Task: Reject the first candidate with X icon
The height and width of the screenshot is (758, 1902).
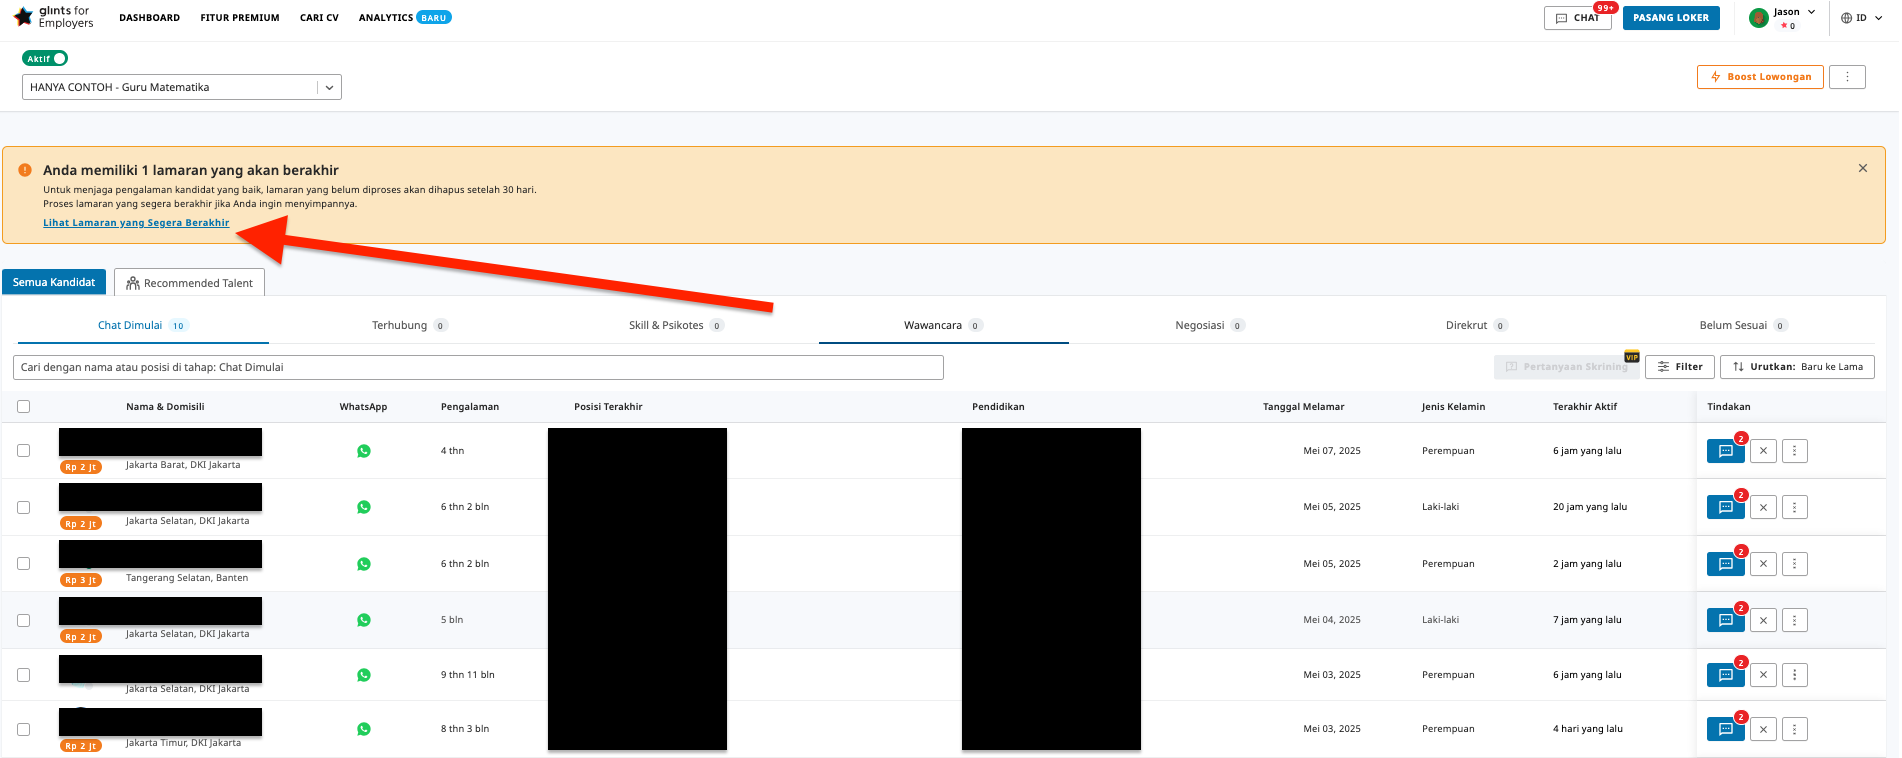Action: [1763, 452]
